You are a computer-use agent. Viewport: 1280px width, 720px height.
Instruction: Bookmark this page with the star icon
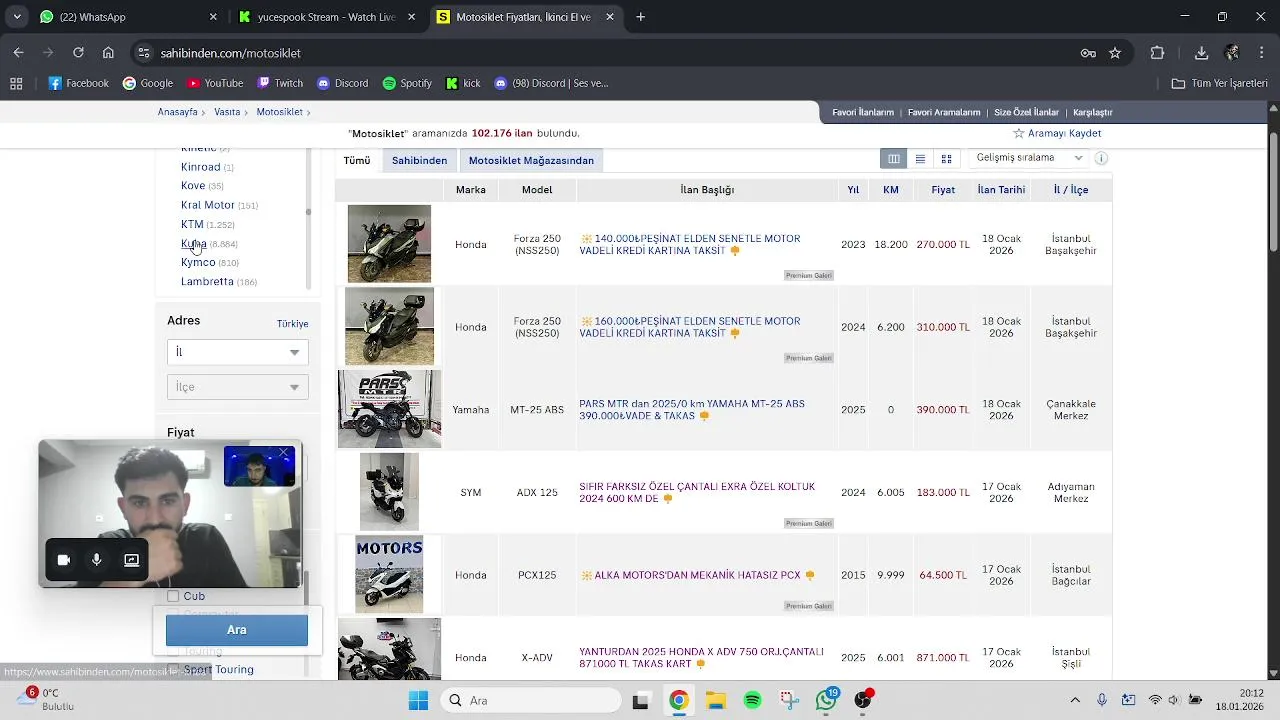pyautogui.click(x=1115, y=53)
